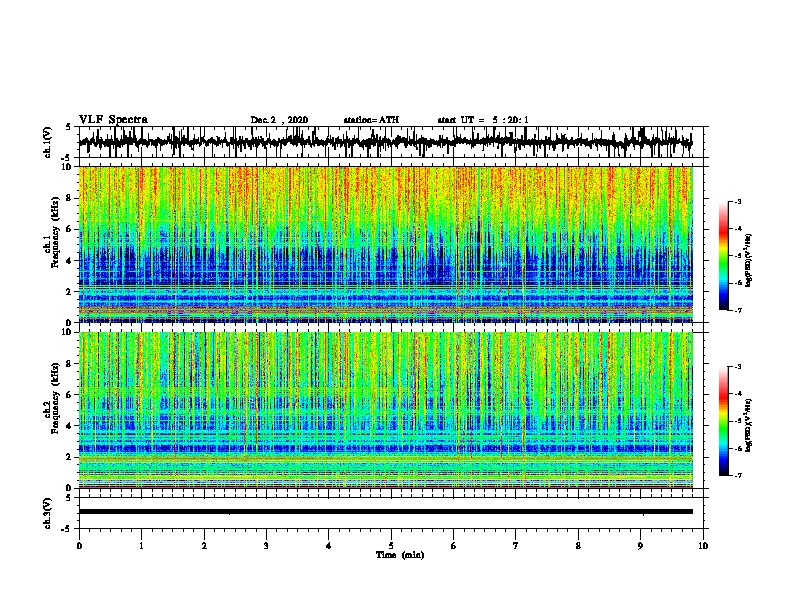Click the "Time (min)" axis title
792x612 pixels.
(400, 555)
